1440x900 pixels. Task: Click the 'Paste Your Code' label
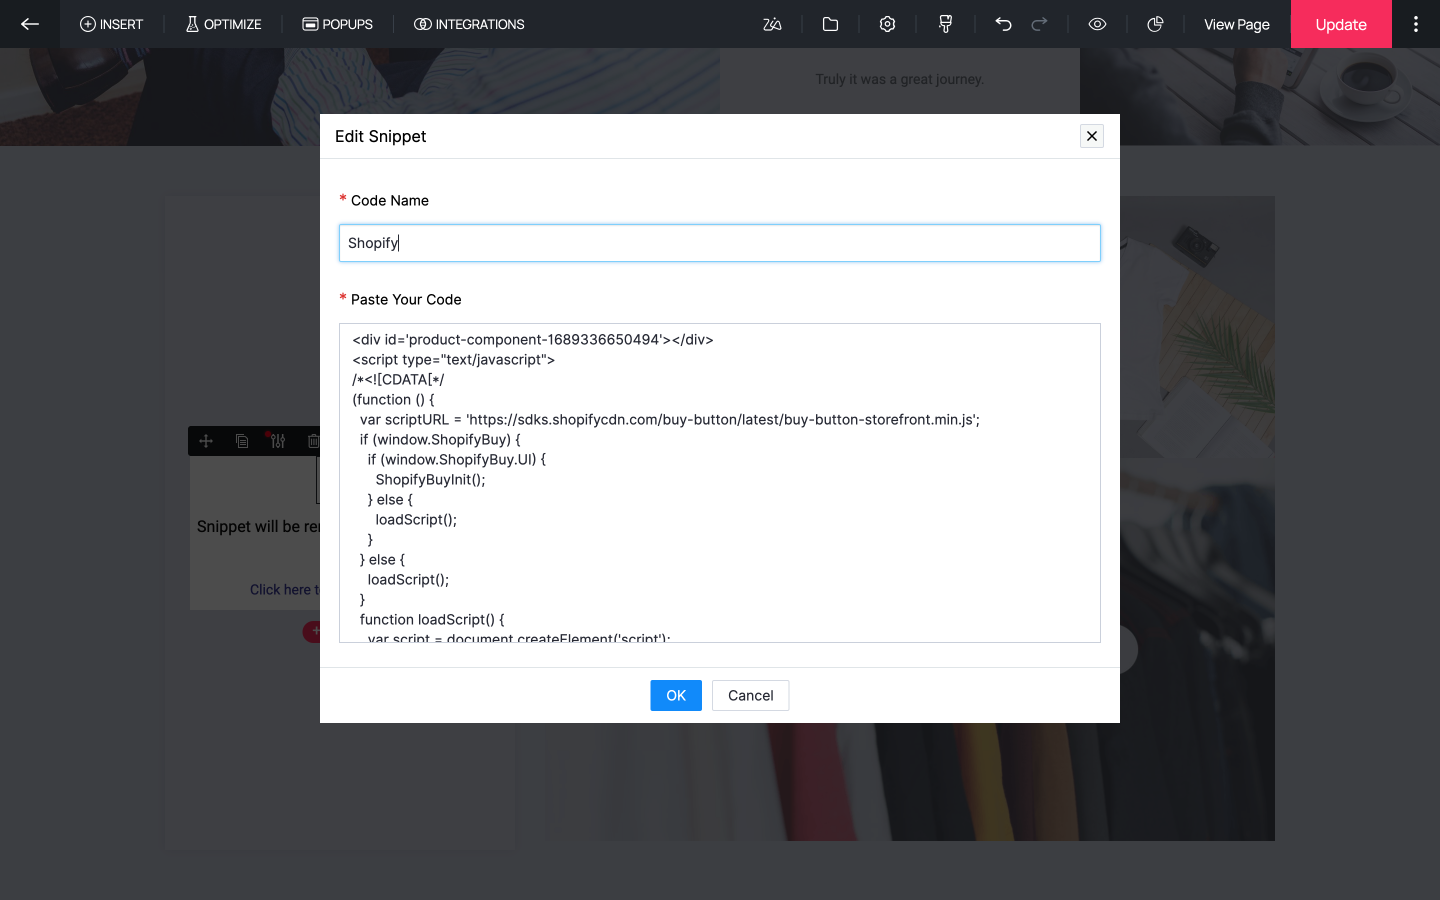coord(406,299)
